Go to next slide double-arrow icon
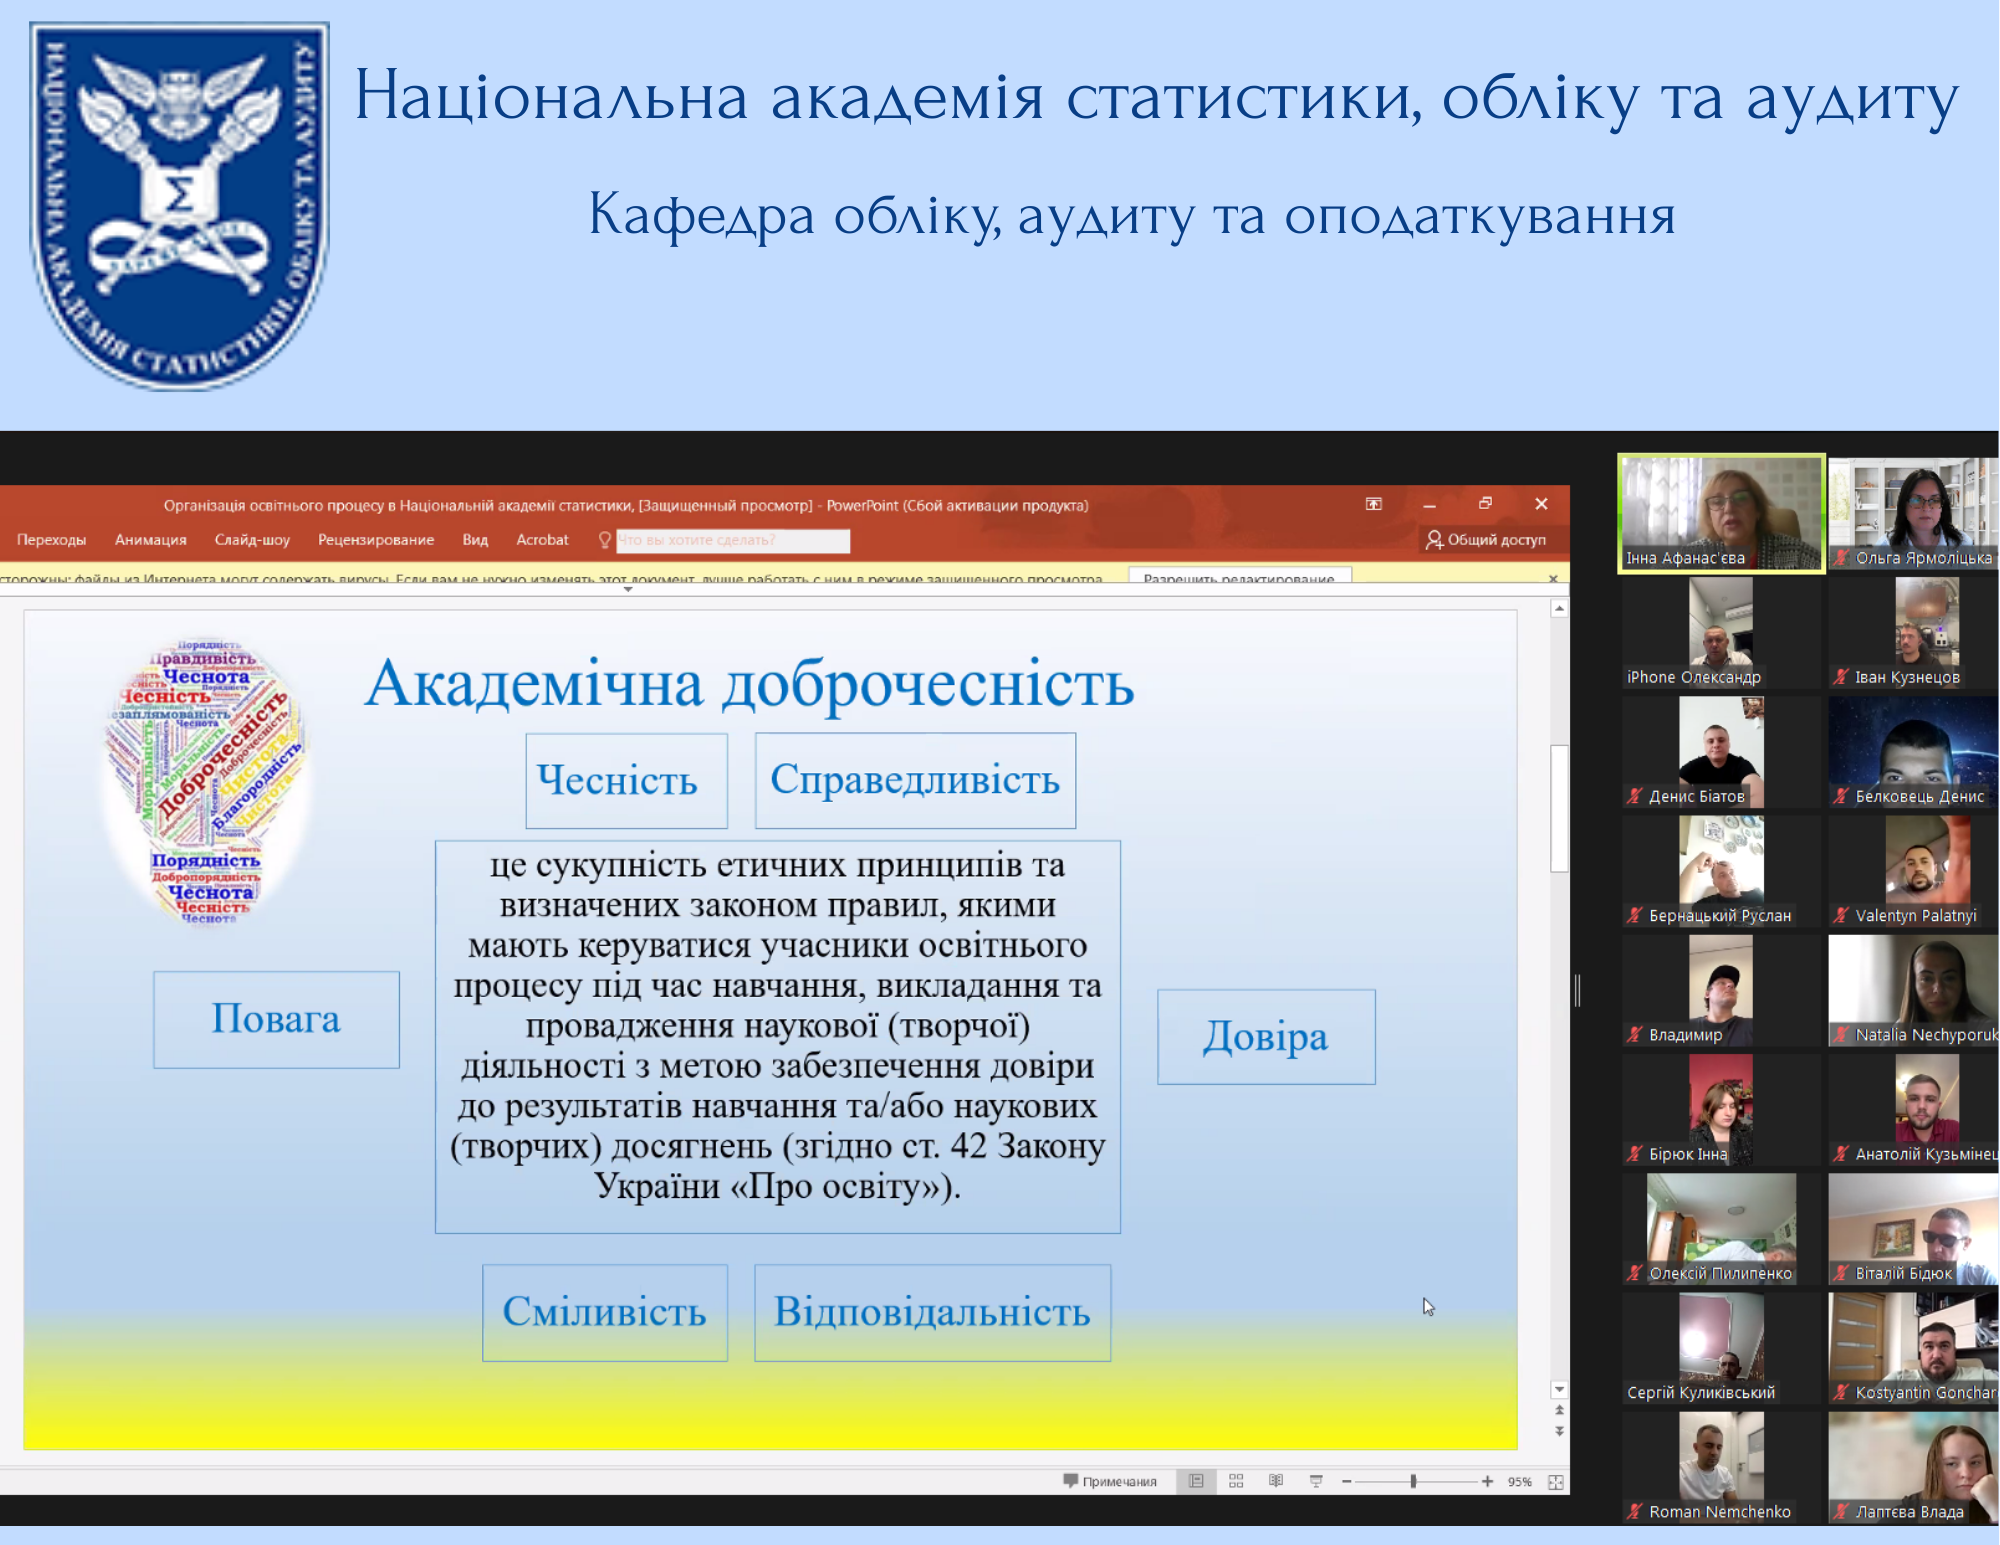This screenshot has width=2000, height=1545. click(1559, 1432)
